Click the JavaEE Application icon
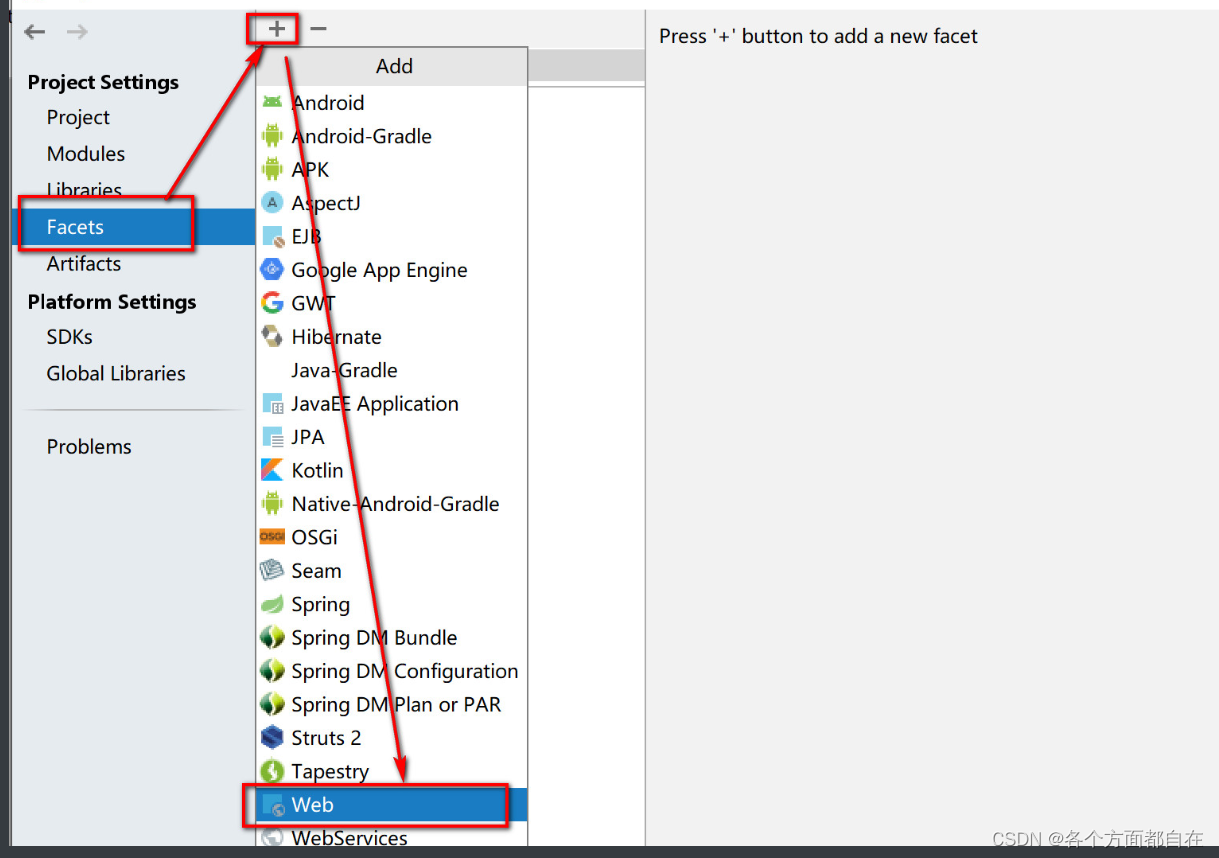This screenshot has width=1219, height=858. [x=272, y=404]
